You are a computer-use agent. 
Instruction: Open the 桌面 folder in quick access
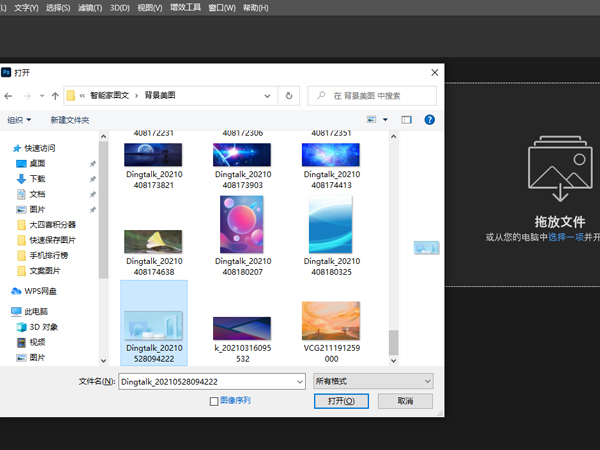coord(37,163)
